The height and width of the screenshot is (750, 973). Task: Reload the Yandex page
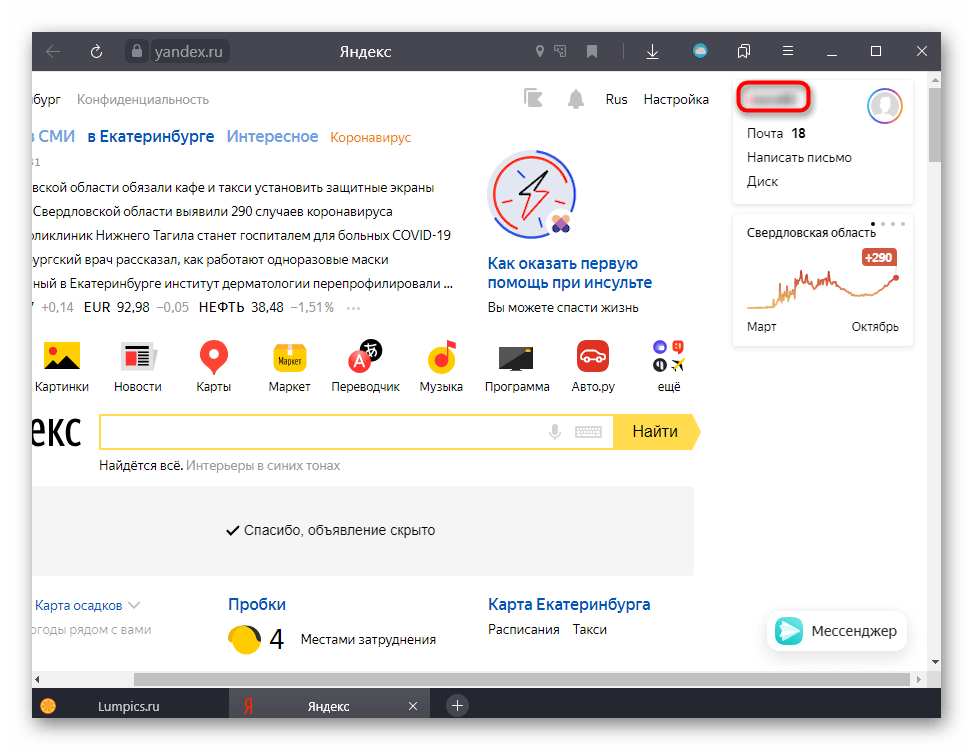pyautogui.click(x=96, y=51)
